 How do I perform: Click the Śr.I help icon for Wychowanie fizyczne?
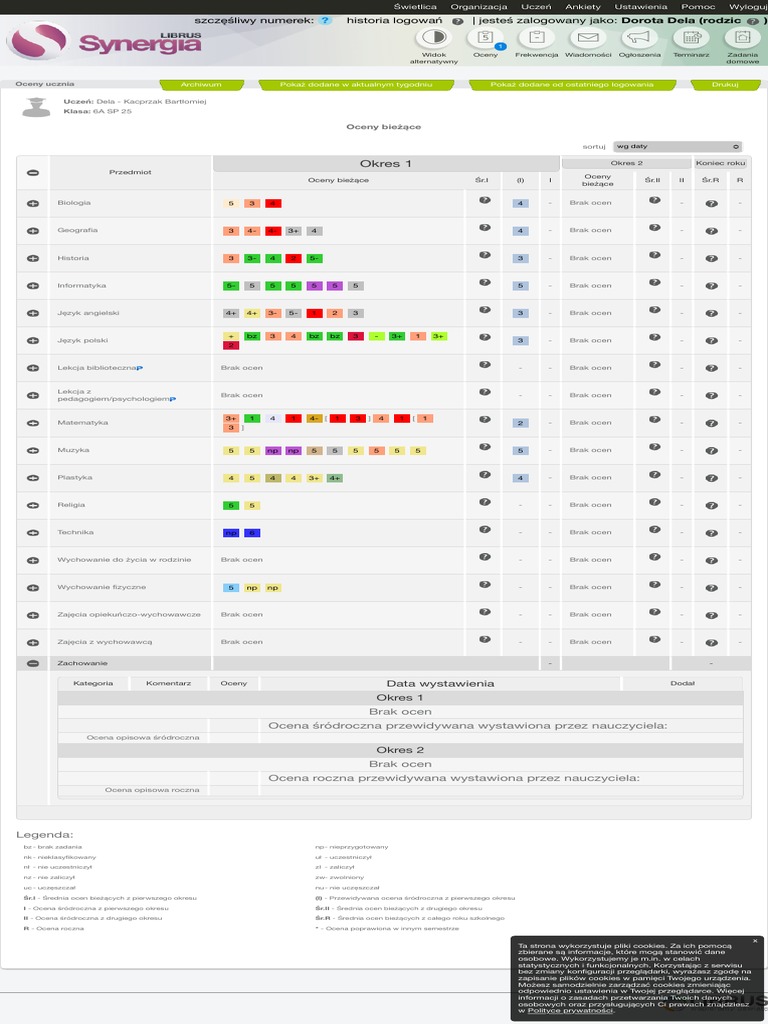coord(485,584)
